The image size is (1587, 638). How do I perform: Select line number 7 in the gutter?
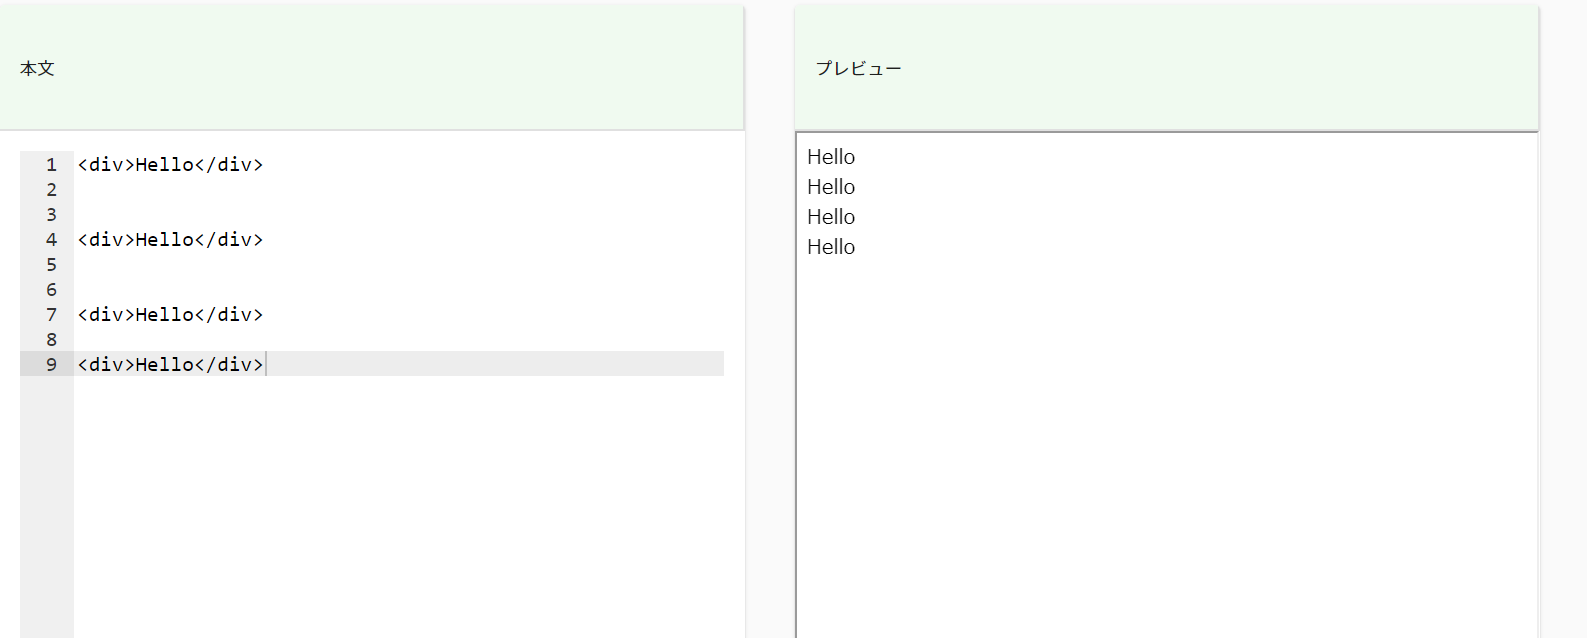51,314
